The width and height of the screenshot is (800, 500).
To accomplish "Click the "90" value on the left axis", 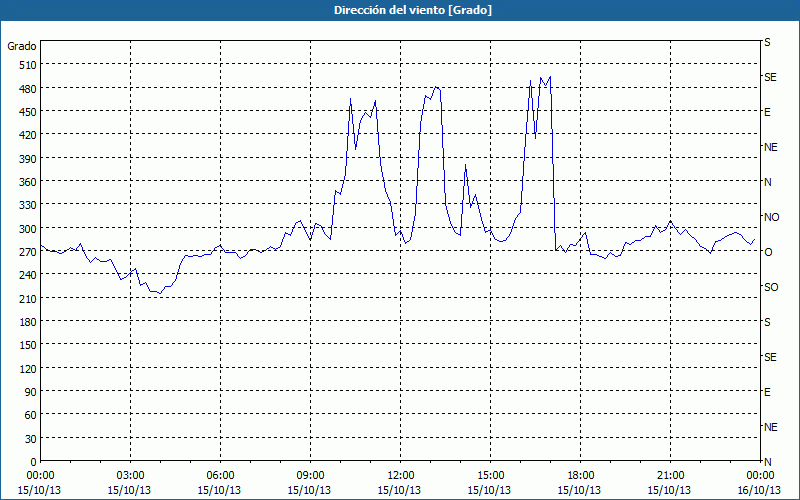I will [x=31, y=392].
